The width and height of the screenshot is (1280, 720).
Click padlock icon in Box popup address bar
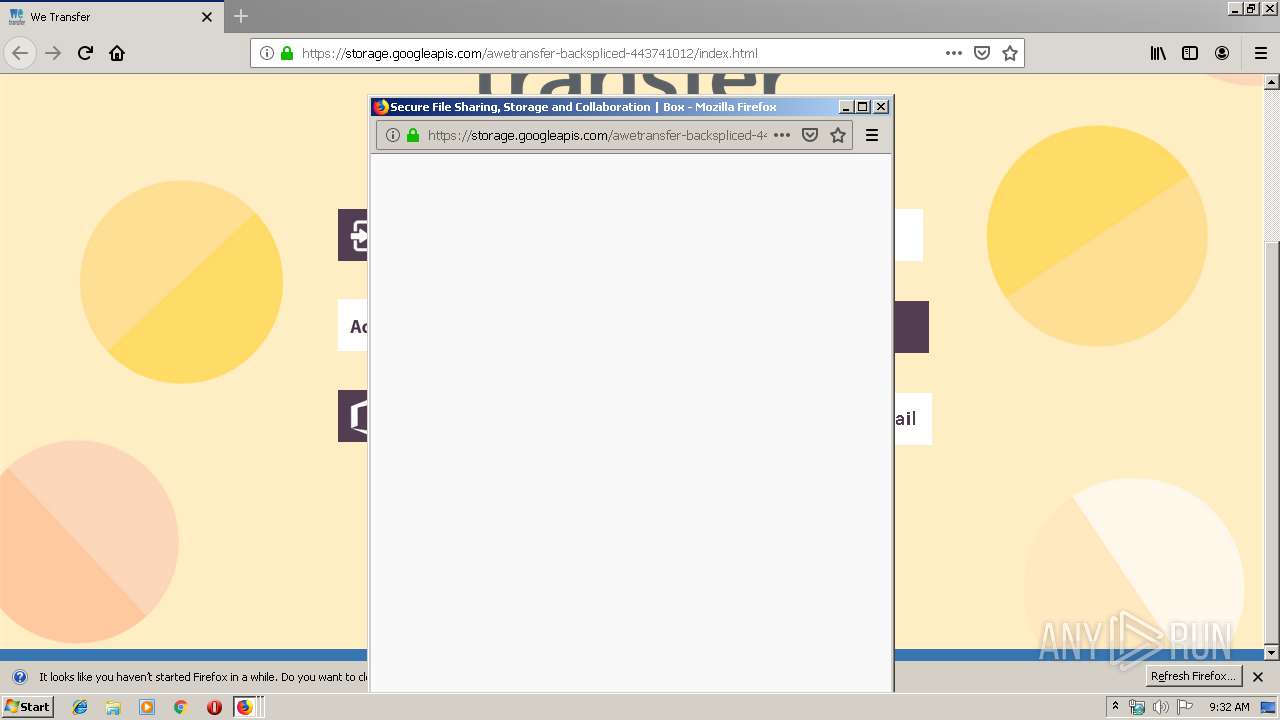point(413,135)
